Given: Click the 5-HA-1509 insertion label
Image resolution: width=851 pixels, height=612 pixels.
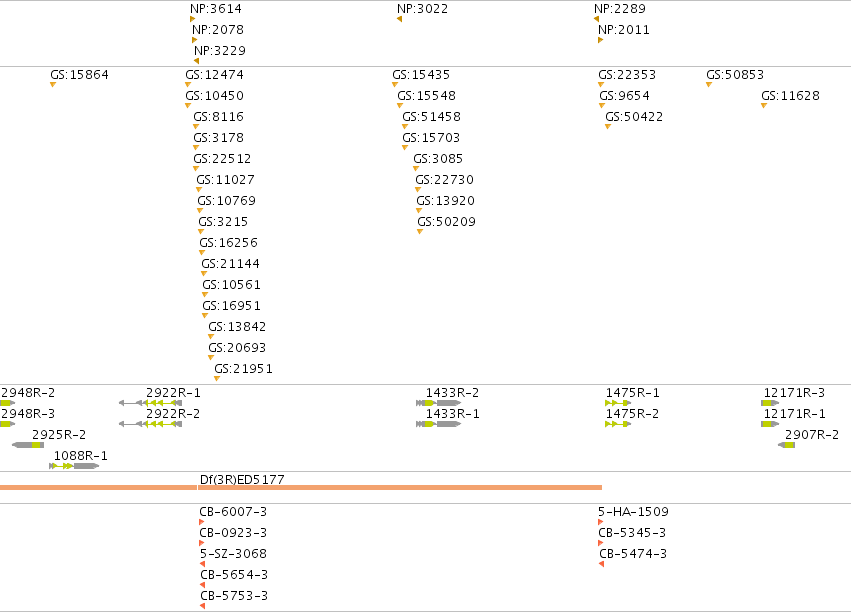Looking at the screenshot, I should (633, 512).
